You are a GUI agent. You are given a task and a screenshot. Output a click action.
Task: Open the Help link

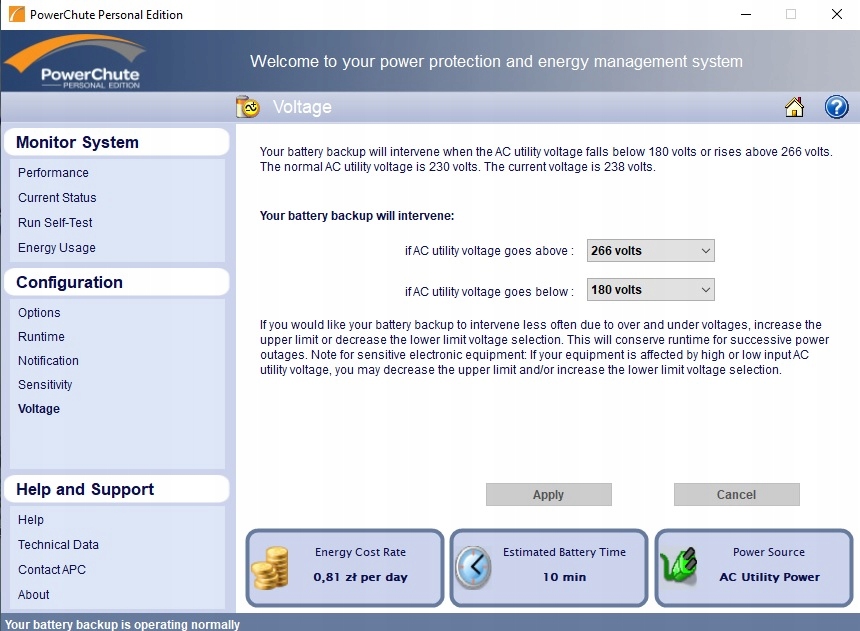click(x=31, y=520)
